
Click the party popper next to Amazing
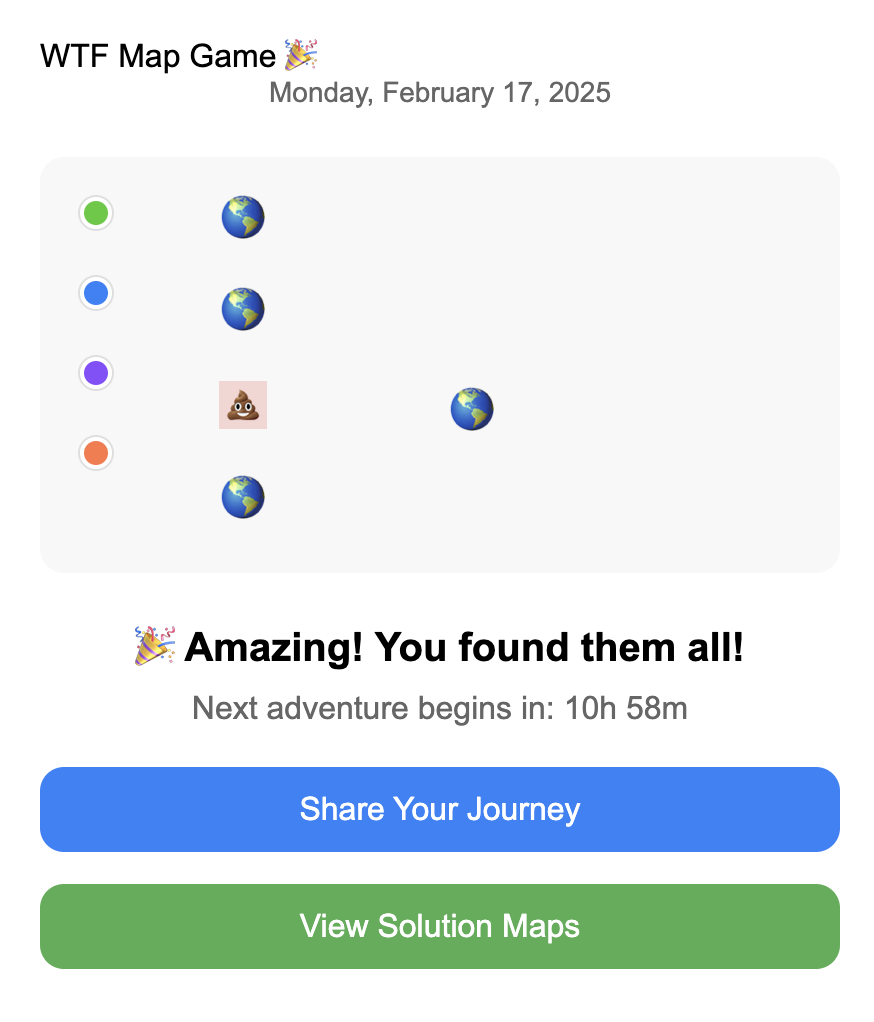tap(154, 646)
